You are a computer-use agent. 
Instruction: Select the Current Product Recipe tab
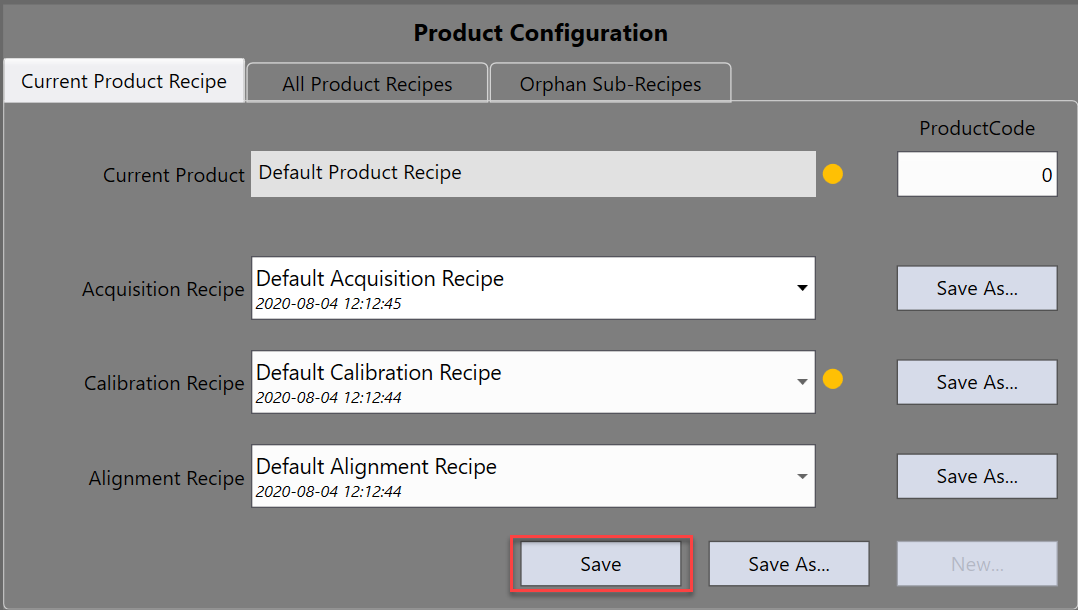coord(124,81)
